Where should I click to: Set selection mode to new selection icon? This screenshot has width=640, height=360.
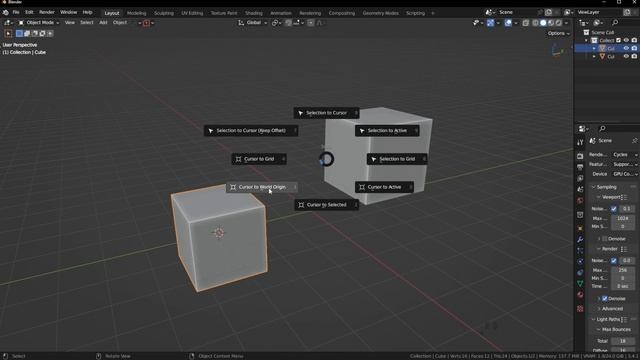(x=19, y=33)
